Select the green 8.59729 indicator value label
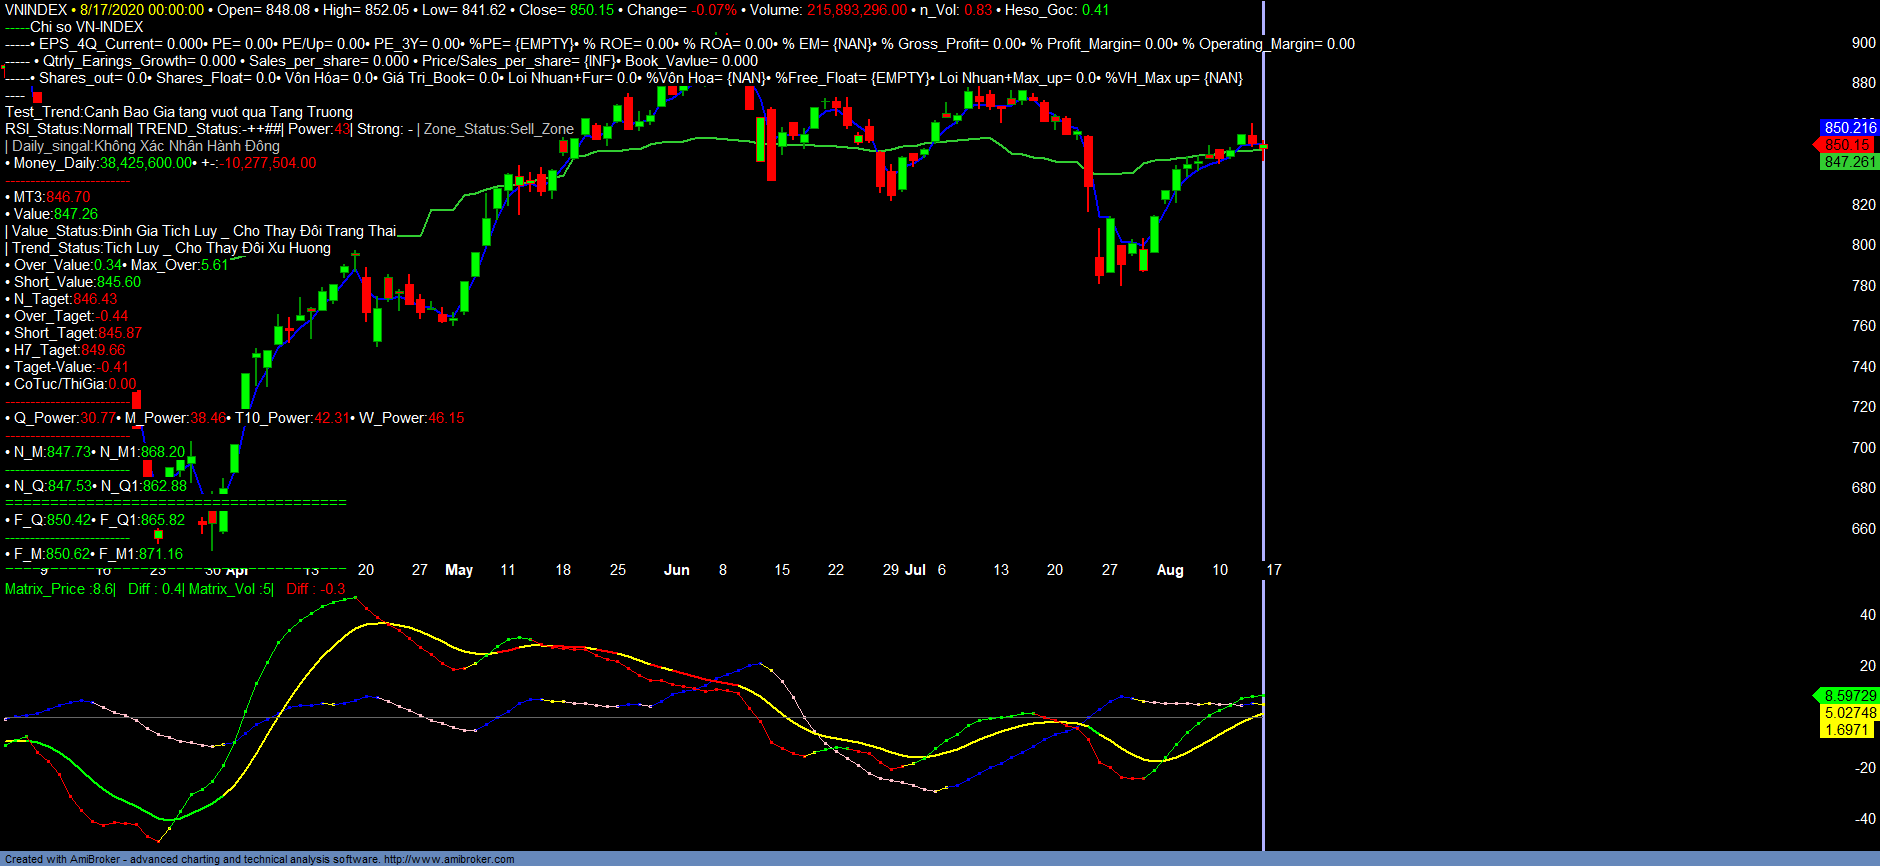The width and height of the screenshot is (1880, 866). [x=1849, y=696]
